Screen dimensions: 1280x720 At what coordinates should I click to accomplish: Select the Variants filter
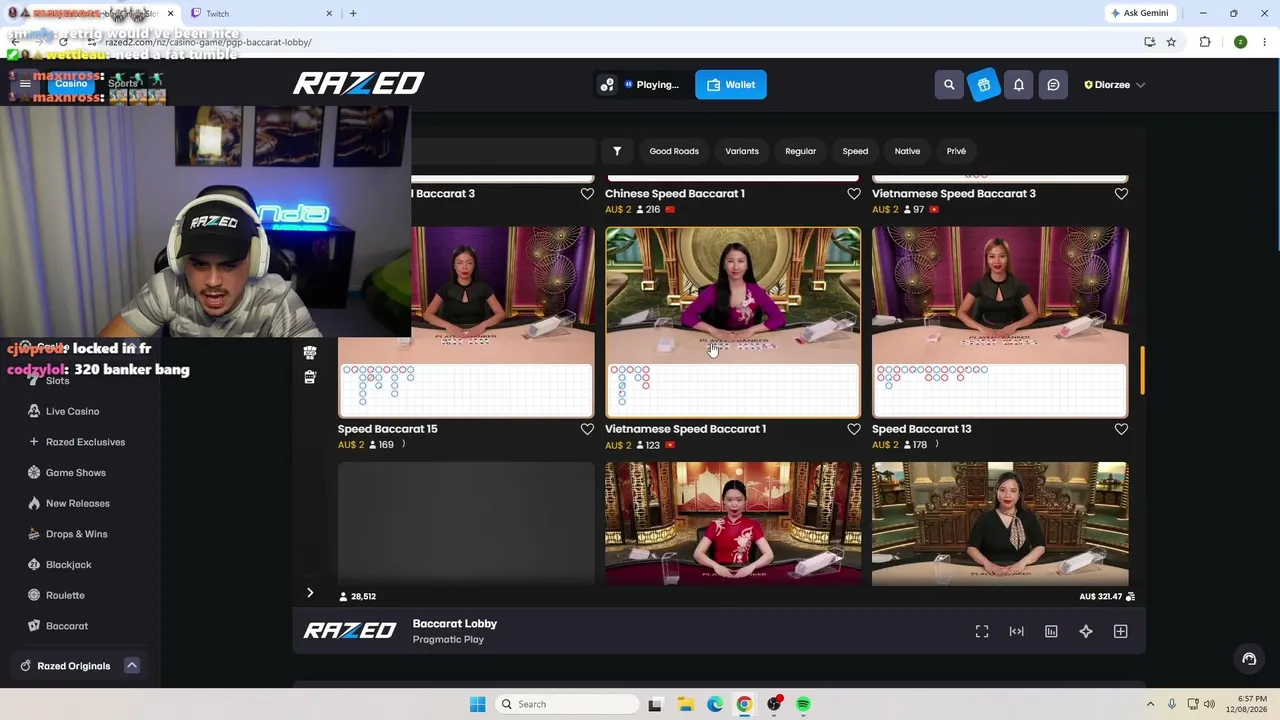pyautogui.click(x=742, y=151)
